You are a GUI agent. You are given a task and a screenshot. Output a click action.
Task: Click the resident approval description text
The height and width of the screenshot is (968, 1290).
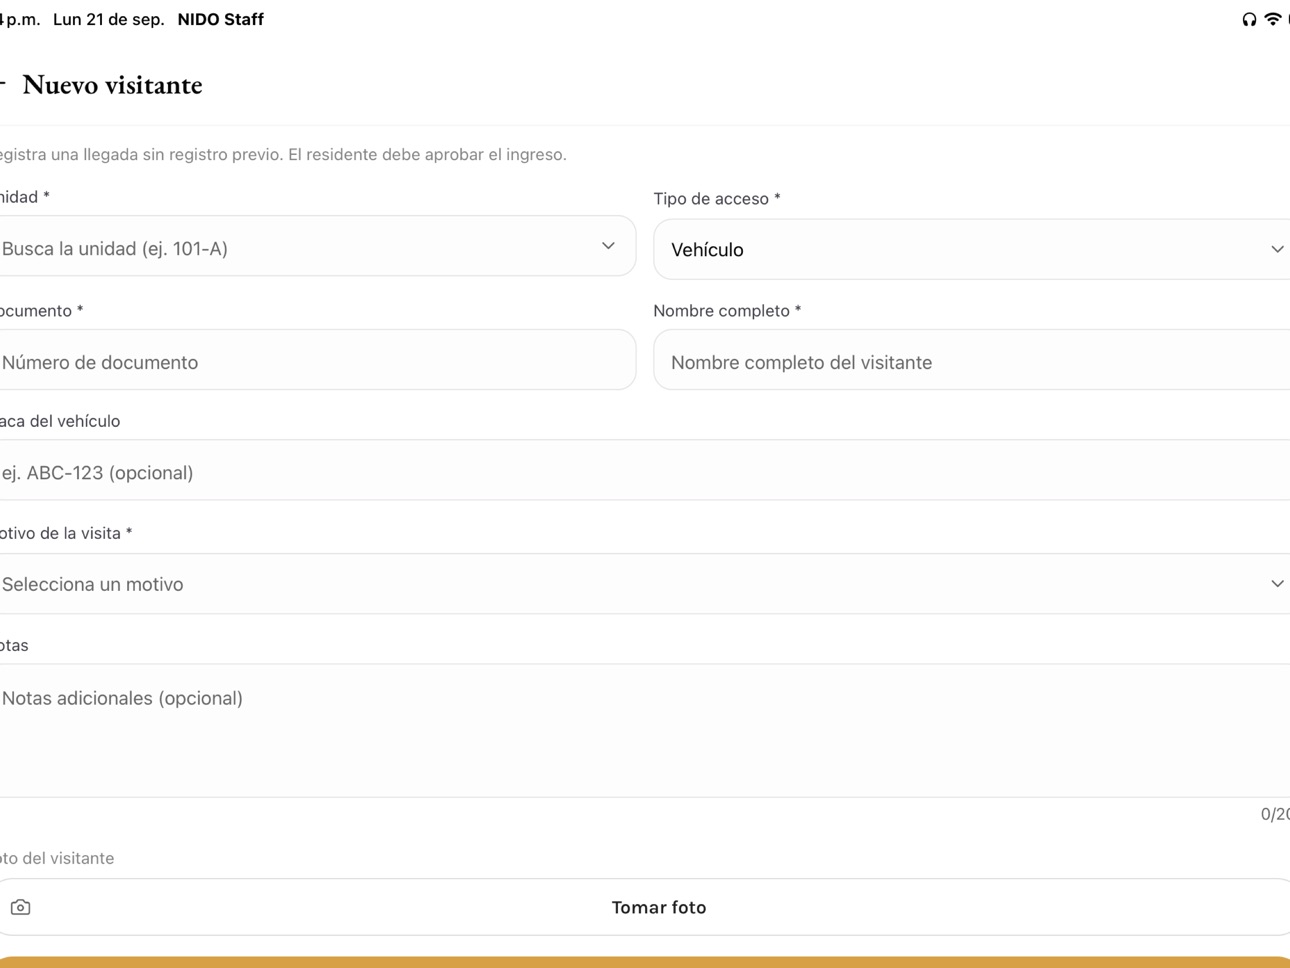click(x=283, y=155)
